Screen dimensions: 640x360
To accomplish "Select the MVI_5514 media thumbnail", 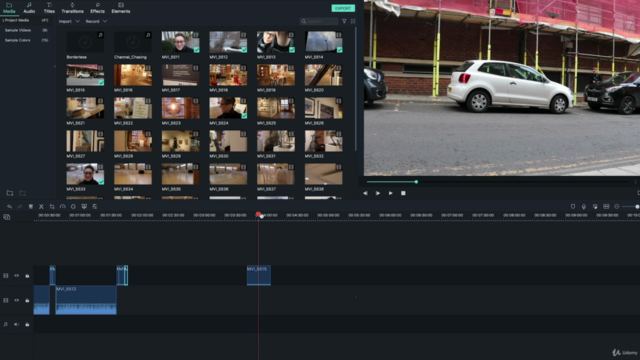I will 323,42.
